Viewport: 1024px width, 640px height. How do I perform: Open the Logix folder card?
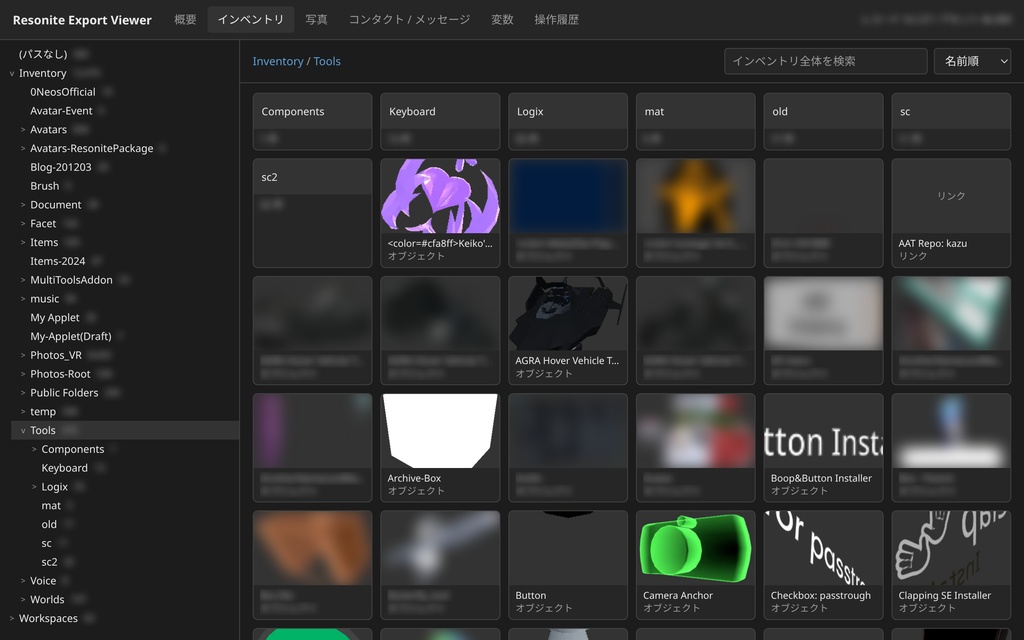[568, 121]
